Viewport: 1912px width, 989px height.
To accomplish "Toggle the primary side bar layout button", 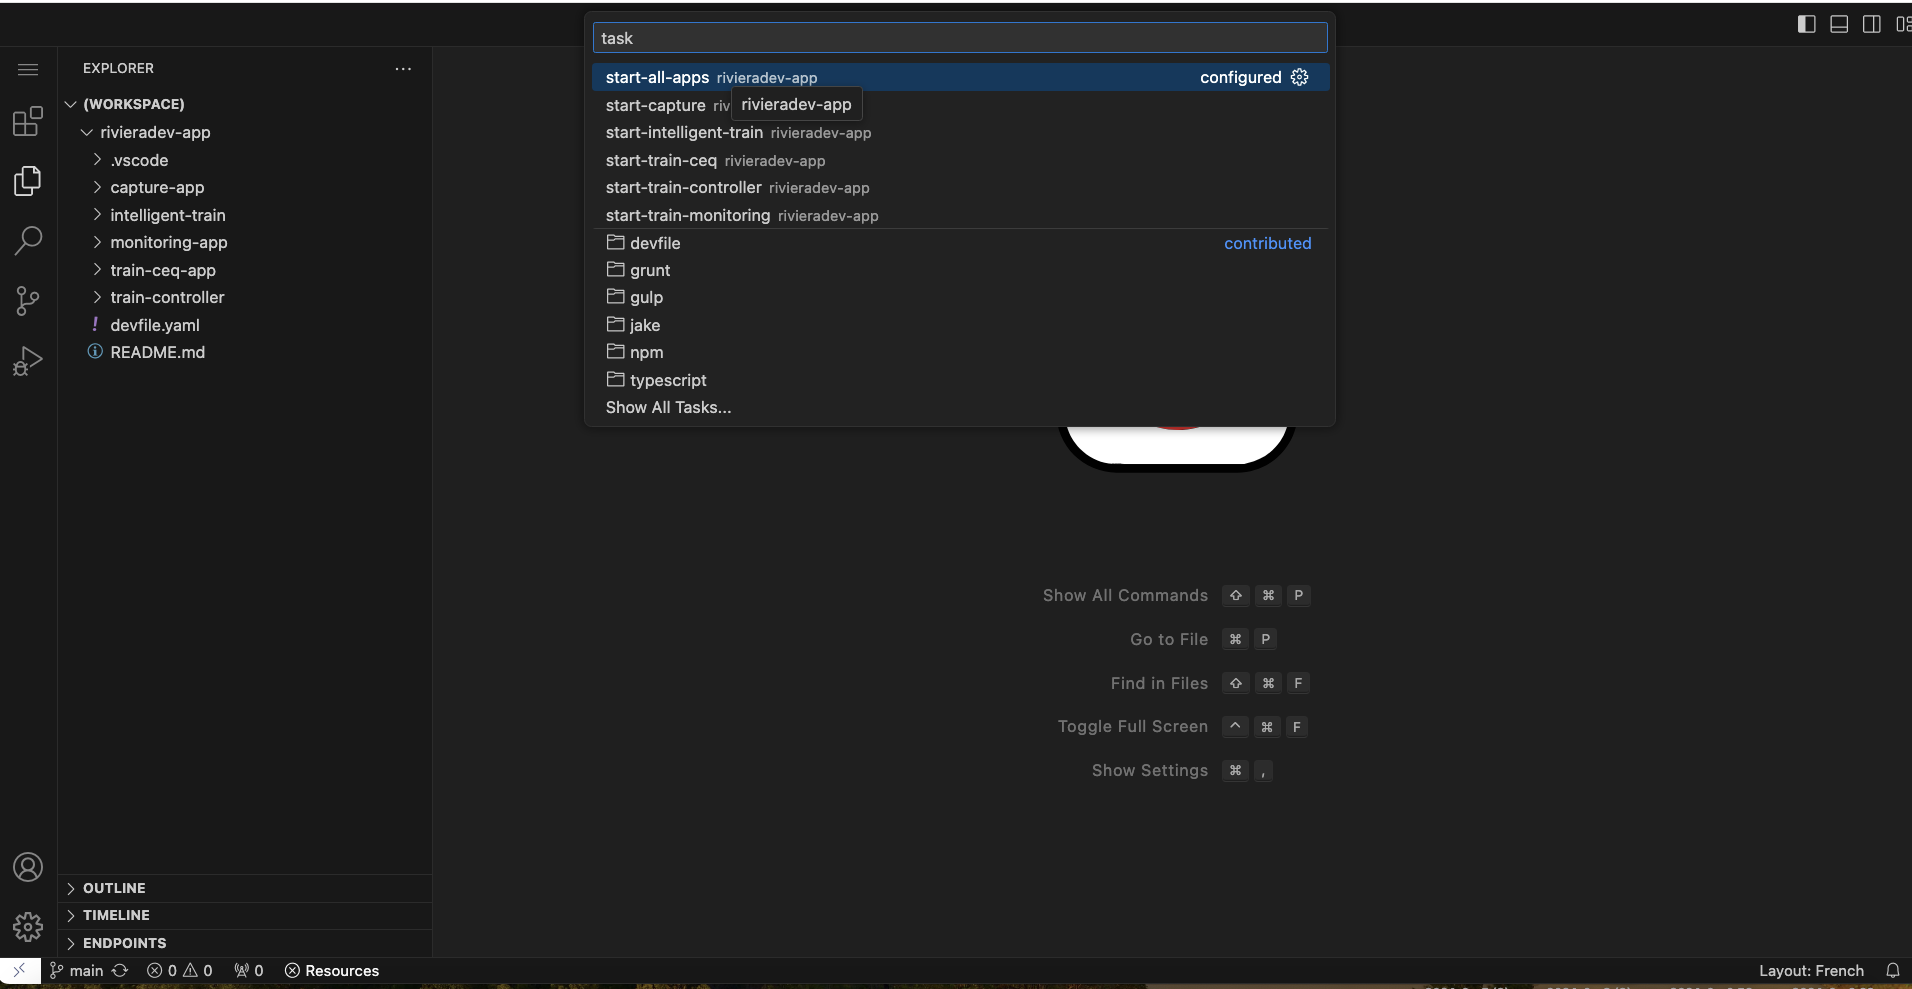I will [1806, 24].
